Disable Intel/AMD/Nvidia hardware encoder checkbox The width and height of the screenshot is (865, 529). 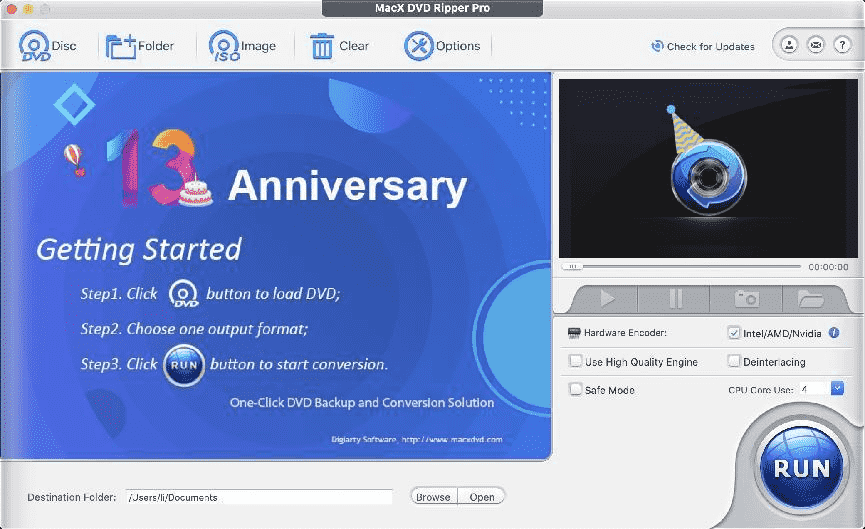click(x=734, y=333)
